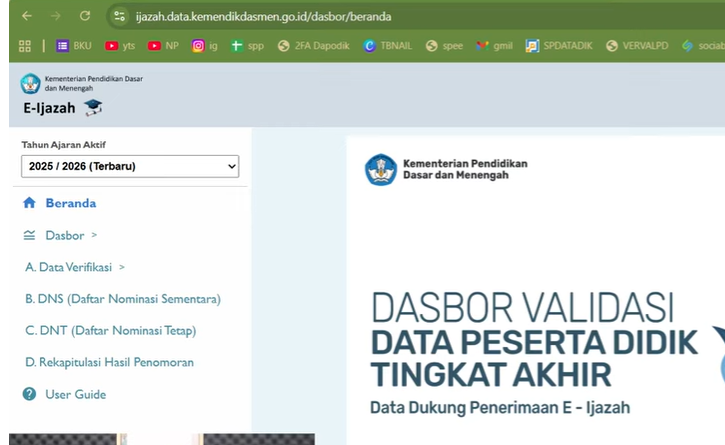The width and height of the screenshot is (725, 445).
Task: Open the ig Instagram bookmark
Action: (204, 46)
